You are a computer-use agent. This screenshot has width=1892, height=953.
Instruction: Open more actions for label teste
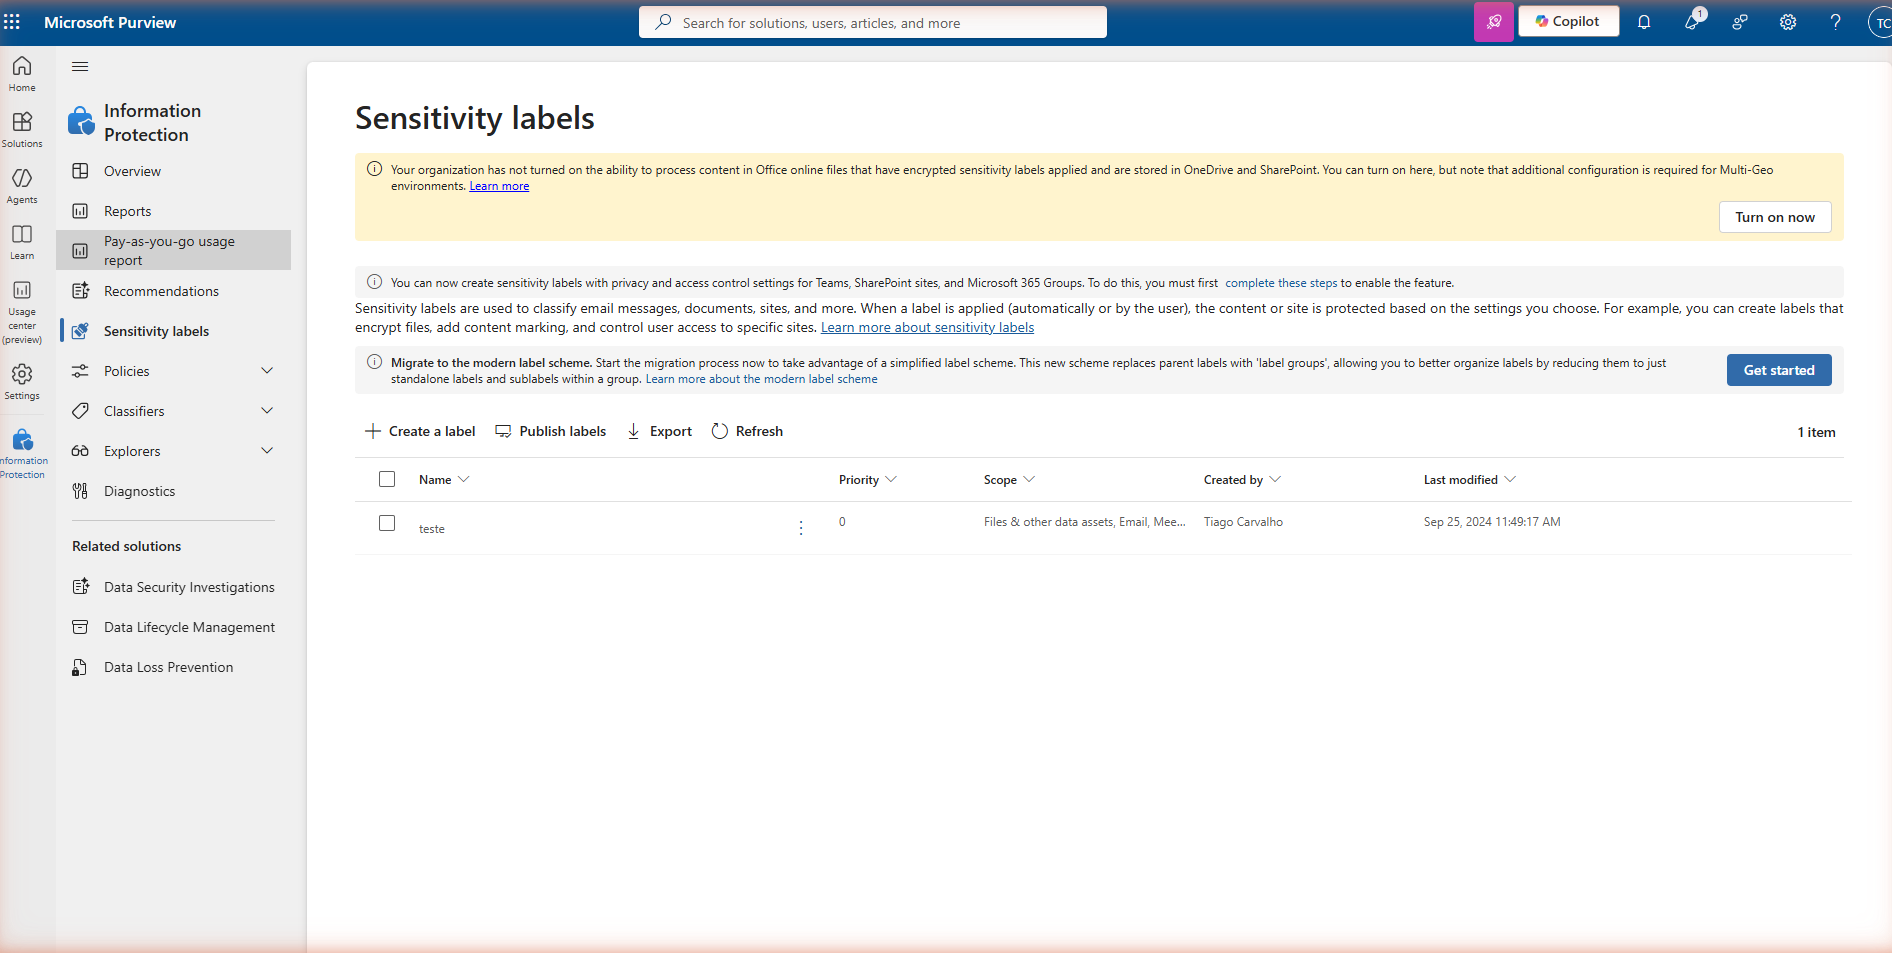tap(801, 528)
